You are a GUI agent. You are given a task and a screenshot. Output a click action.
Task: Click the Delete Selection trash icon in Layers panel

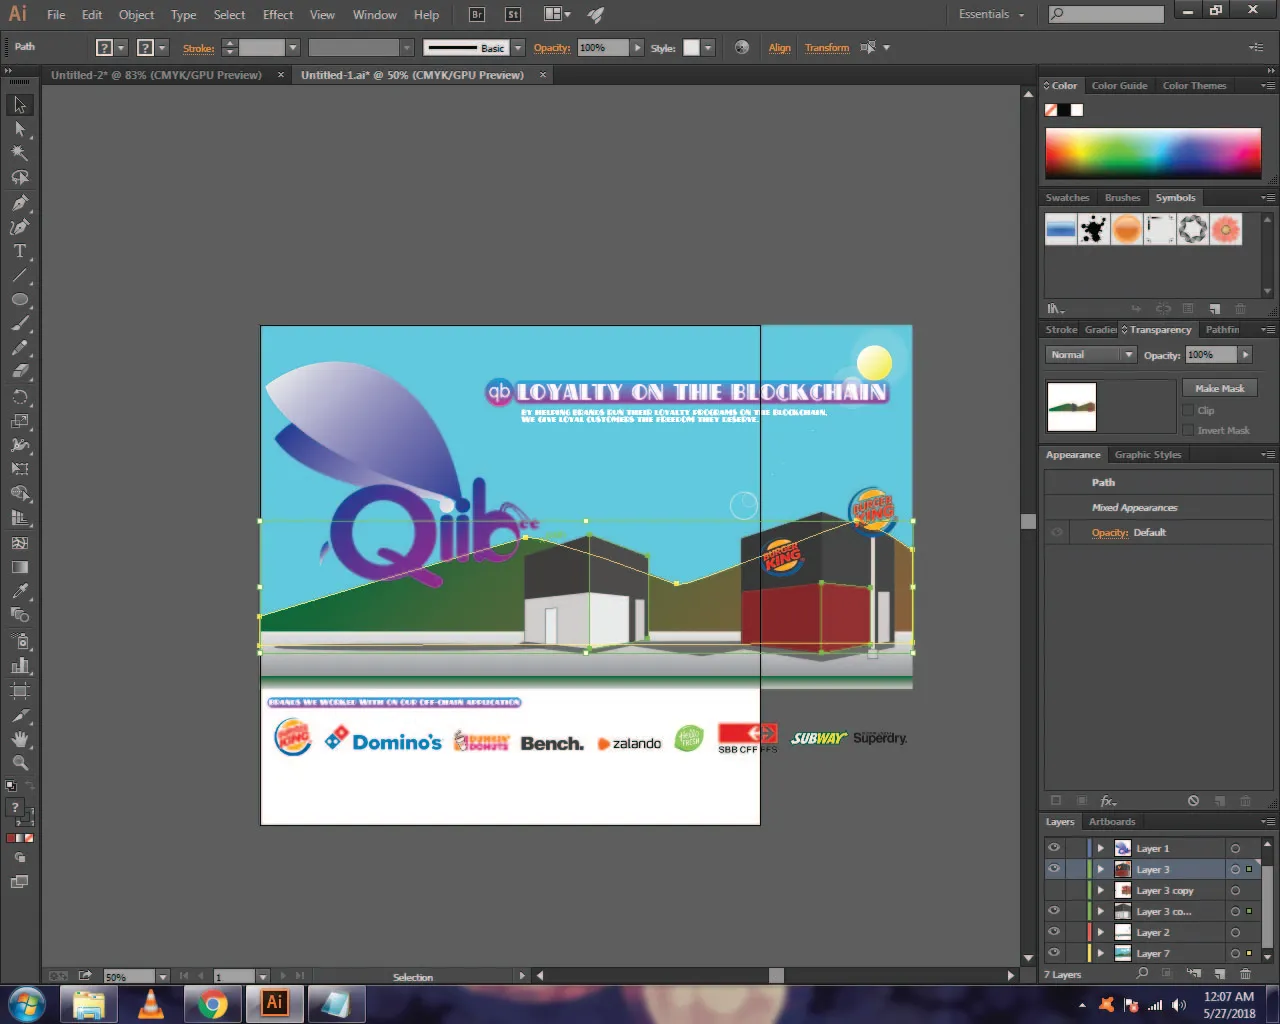pyautogui.click(x=1245, y=973)
